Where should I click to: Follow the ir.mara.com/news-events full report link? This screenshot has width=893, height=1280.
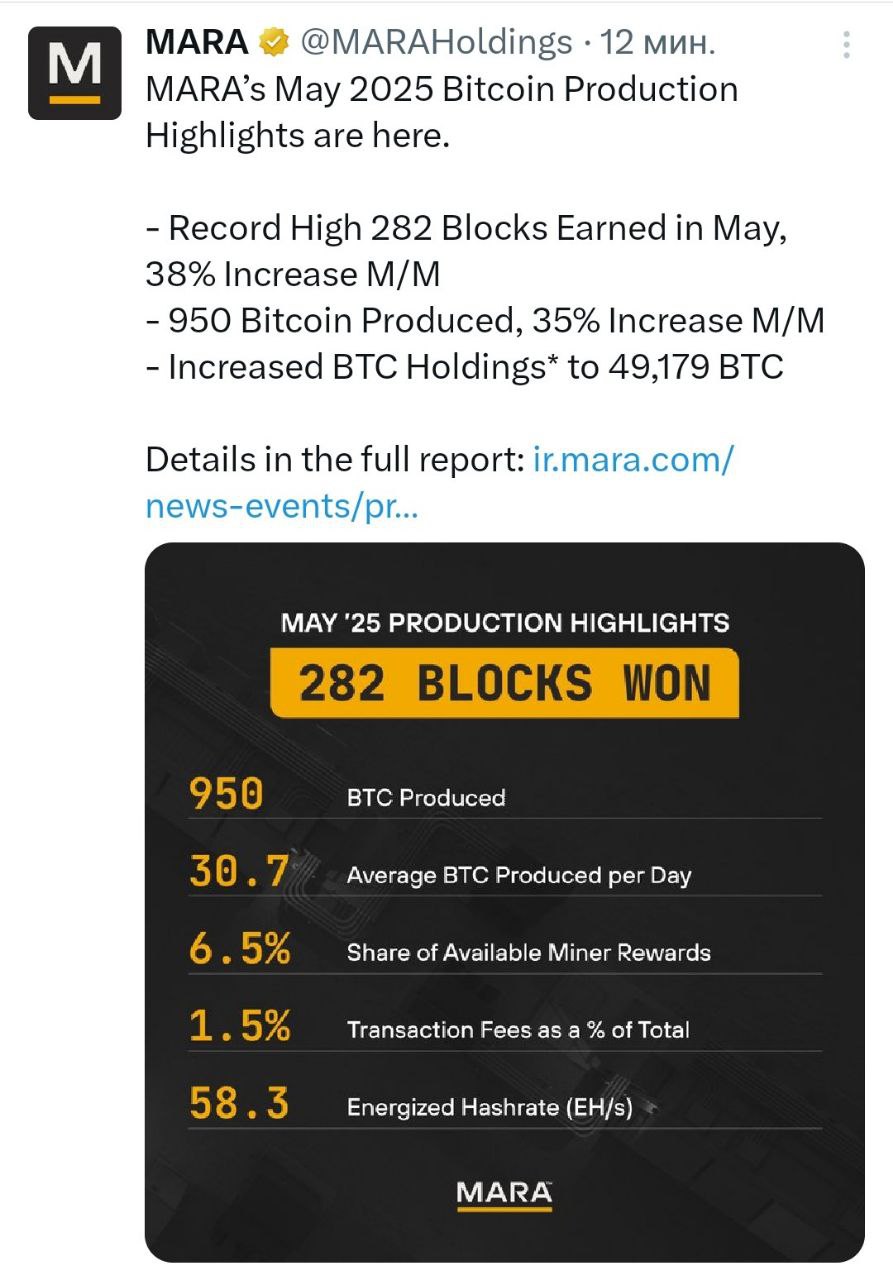(x=440, y=483)
